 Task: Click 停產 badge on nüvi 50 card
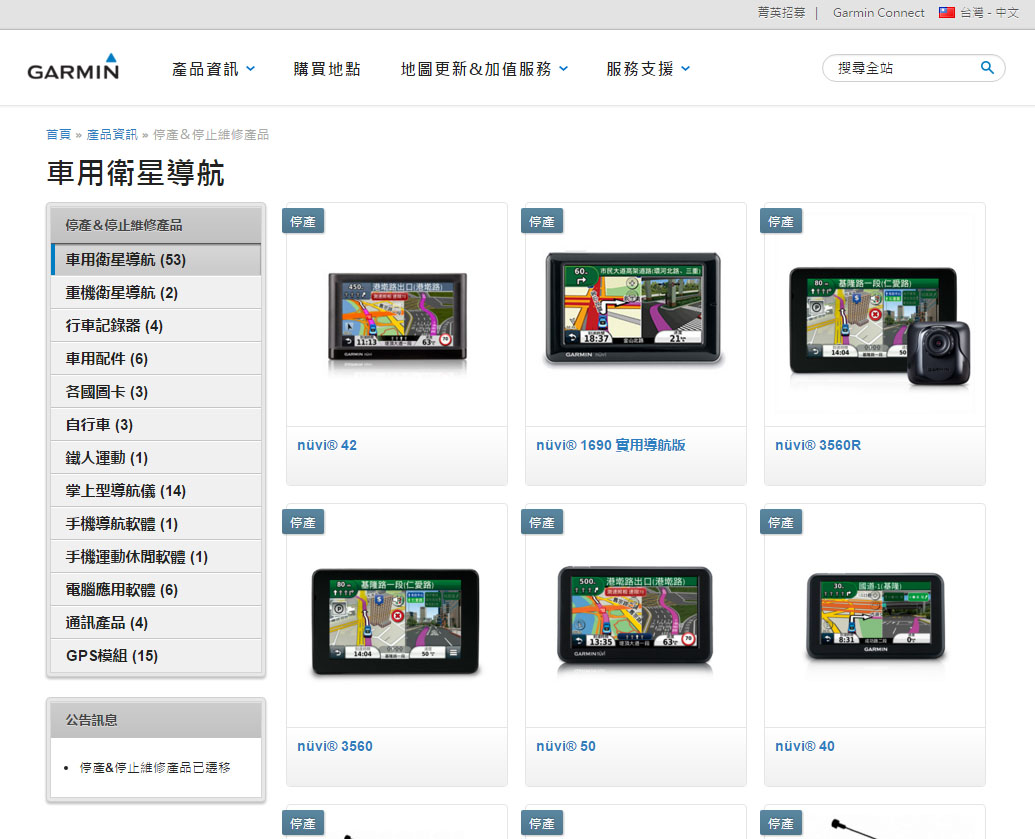point(542,522)
